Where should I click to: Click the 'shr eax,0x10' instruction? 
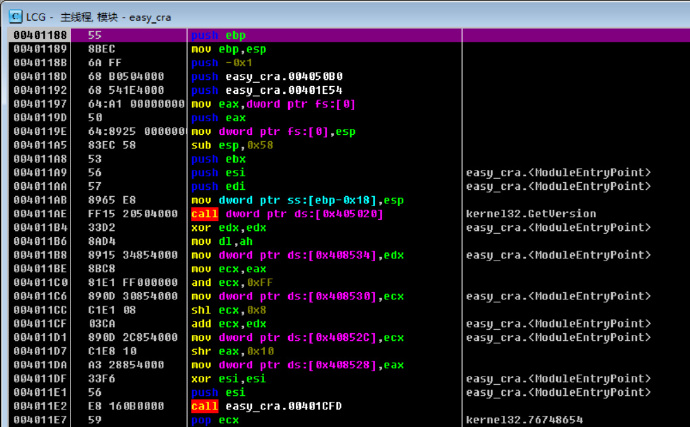(232, 351)
